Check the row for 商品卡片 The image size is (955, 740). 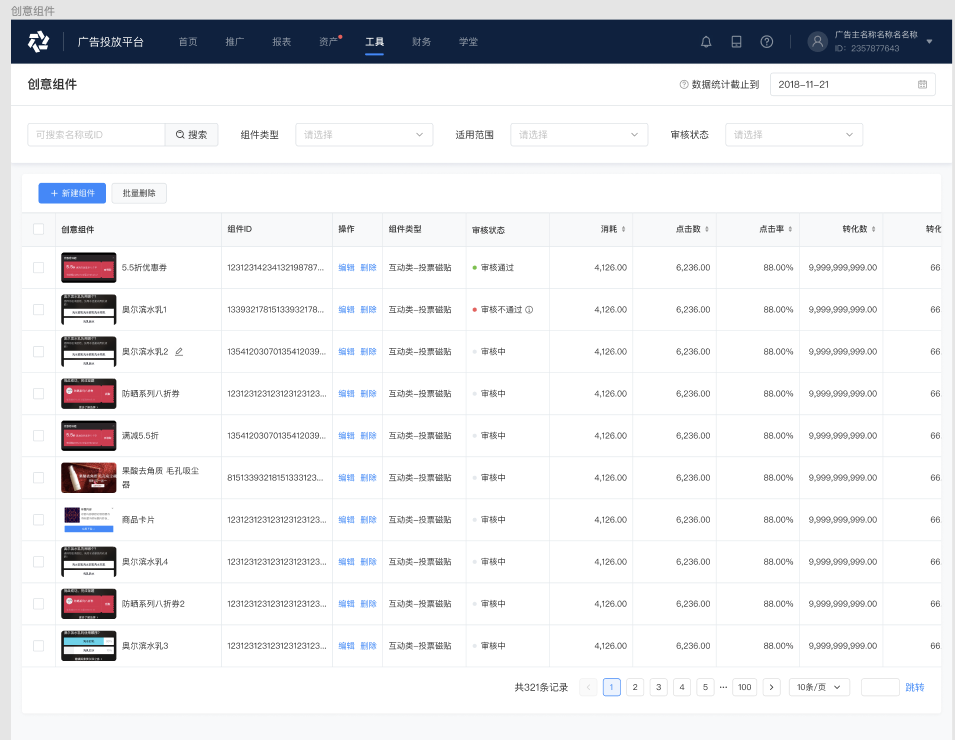coord(38,520)
